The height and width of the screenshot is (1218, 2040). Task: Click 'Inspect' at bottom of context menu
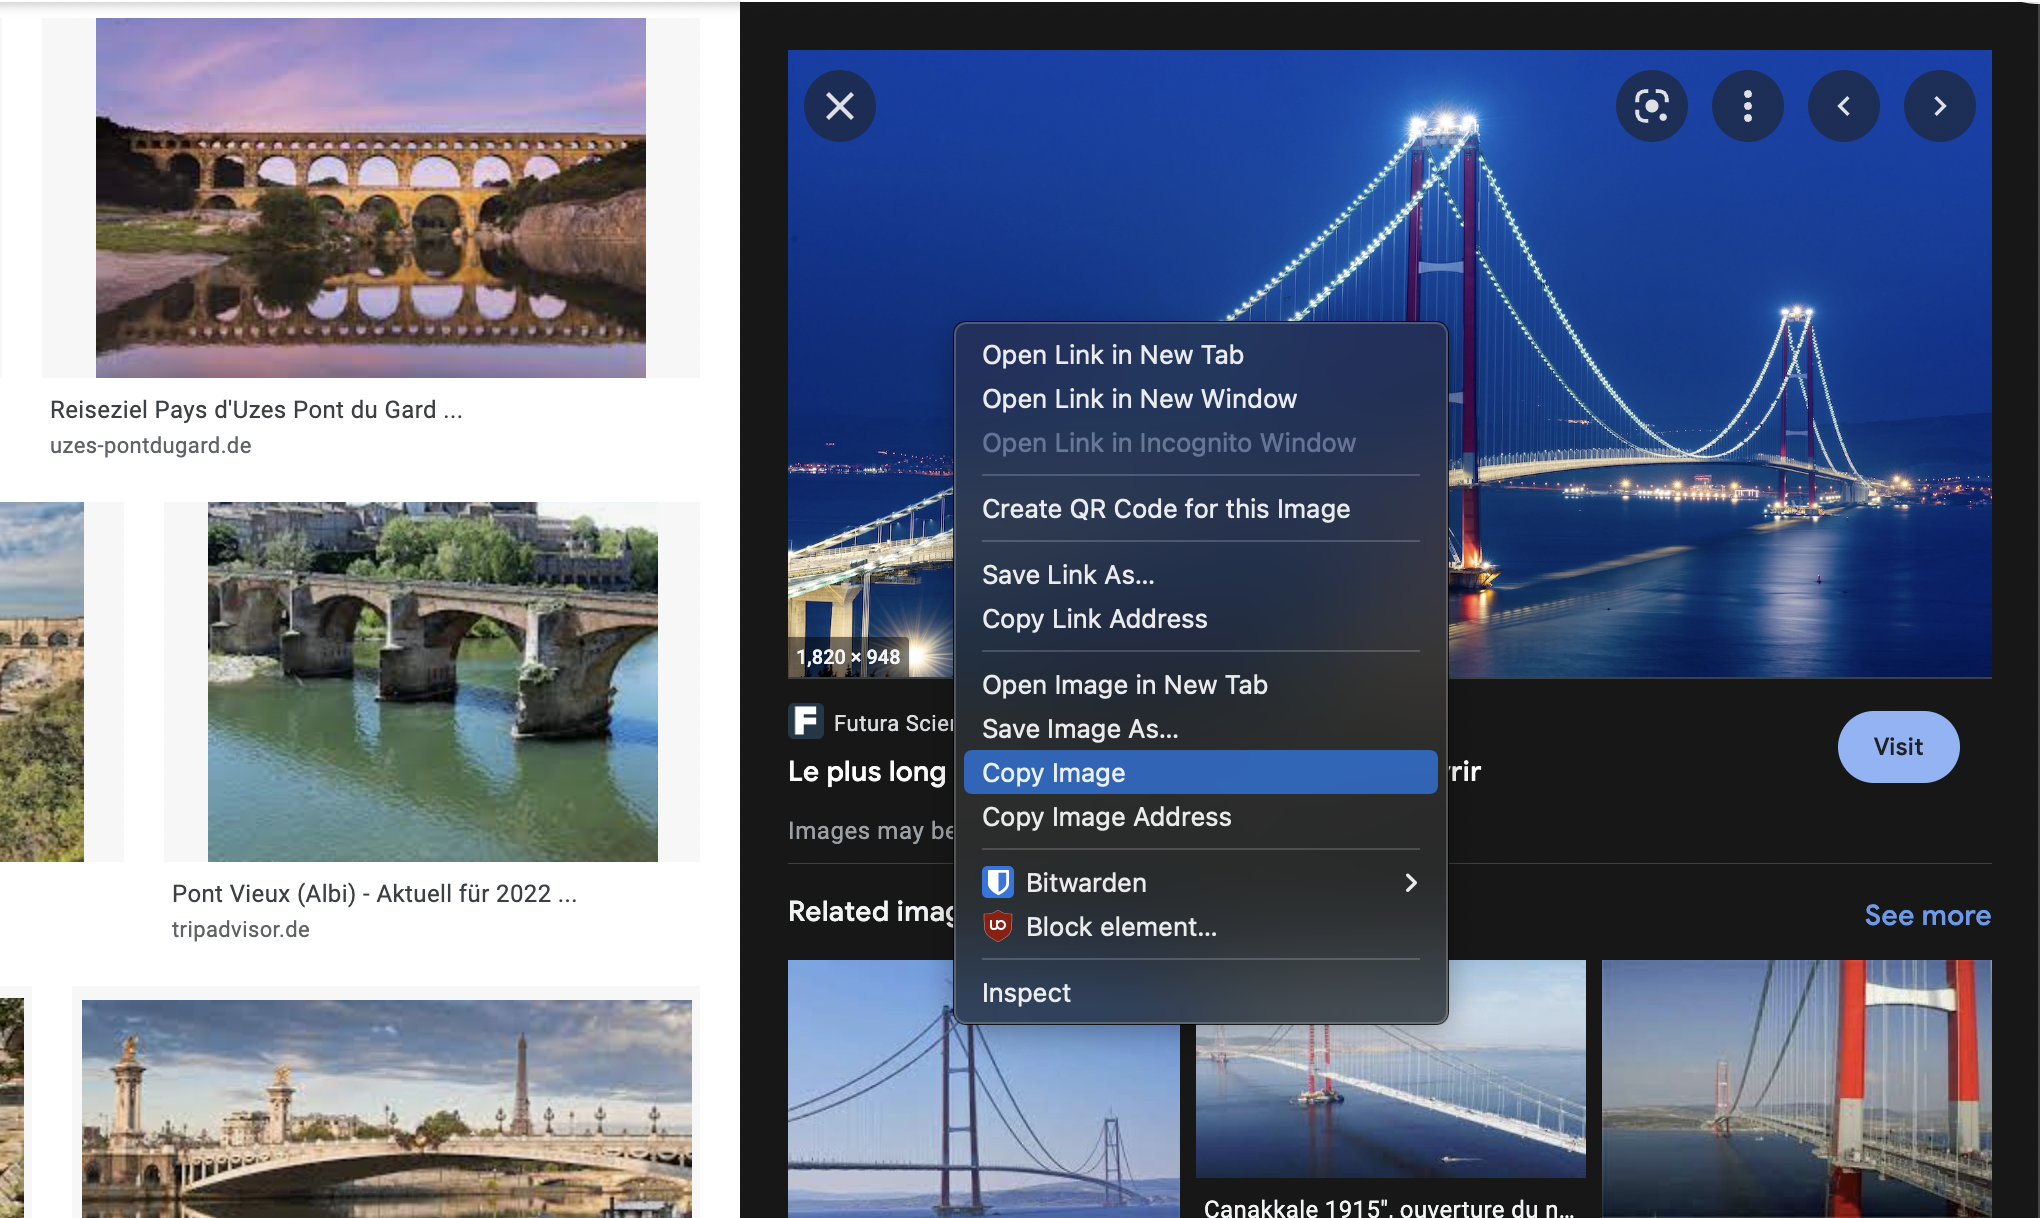(x=1027, y=992)
